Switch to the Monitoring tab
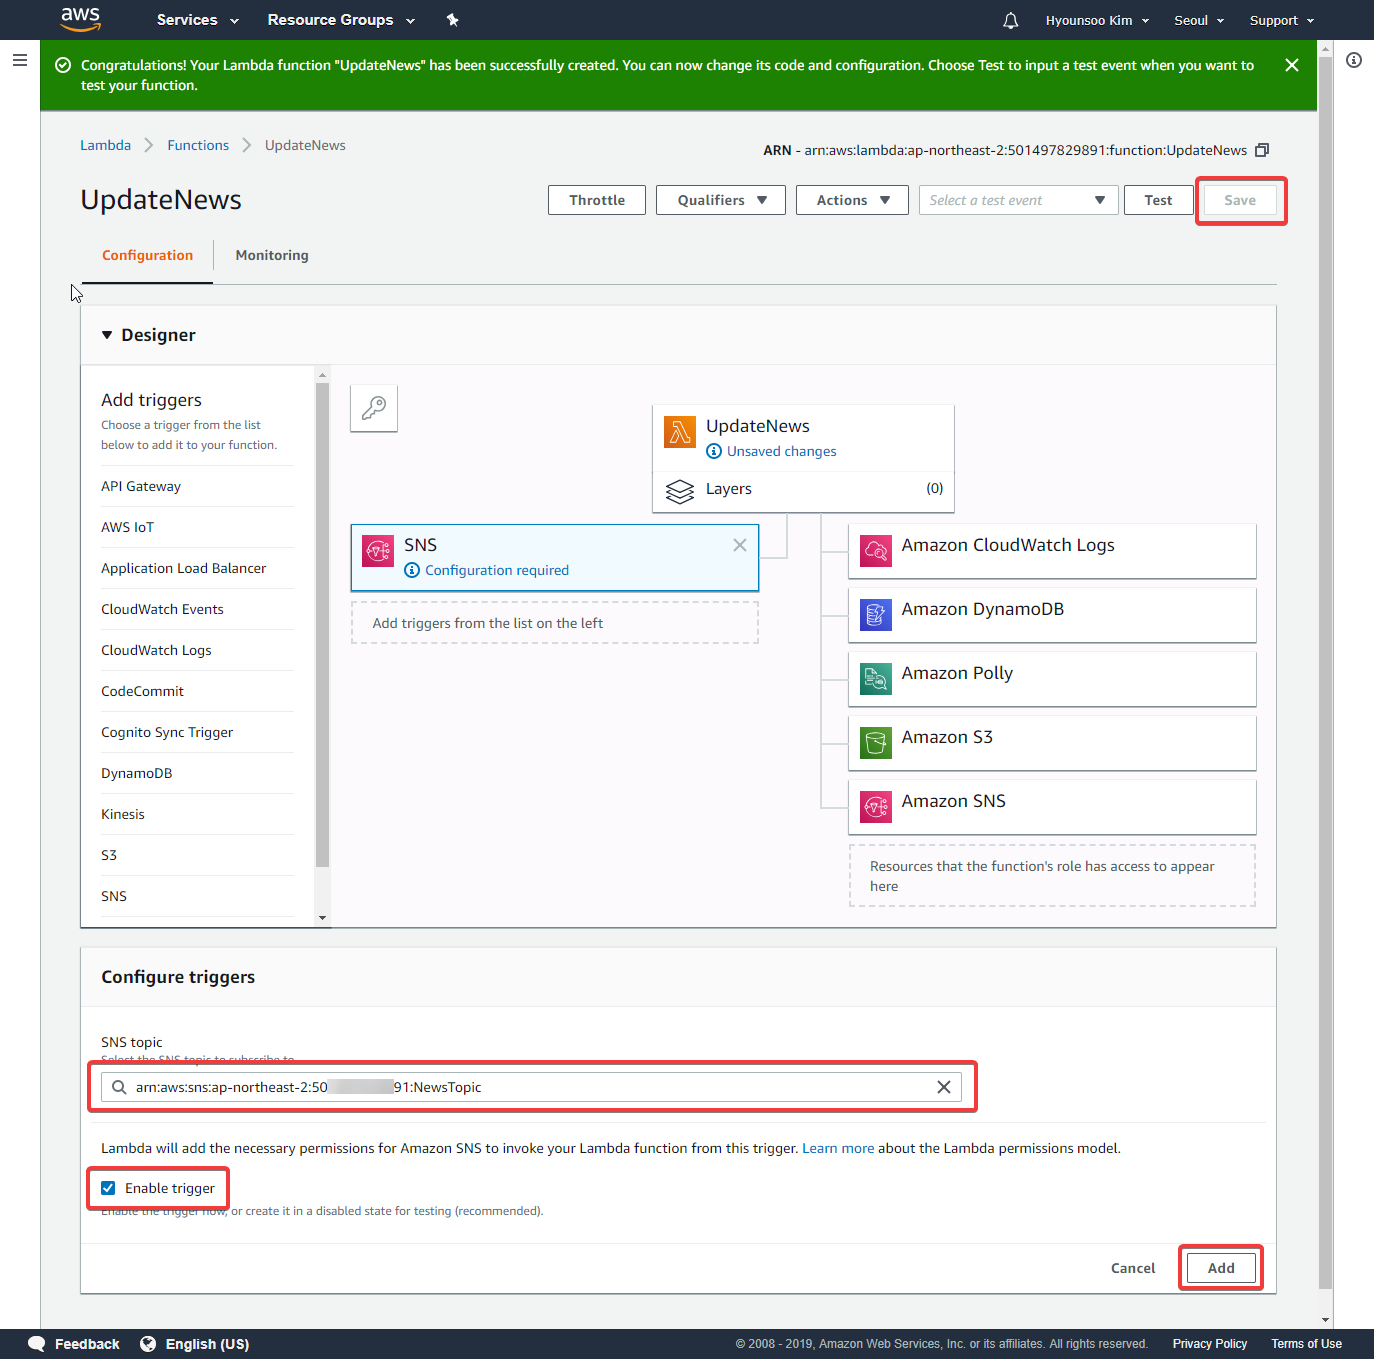The image size is (1374, 1359). 272,255
